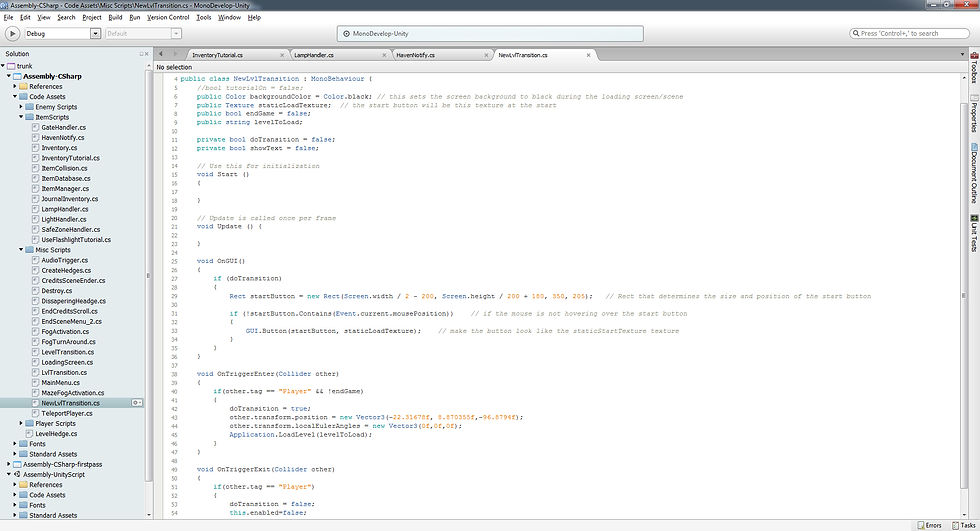The image size is (980, 531).
Task: Select TeleportPlayer.cs file
Action: coord(67,413)
